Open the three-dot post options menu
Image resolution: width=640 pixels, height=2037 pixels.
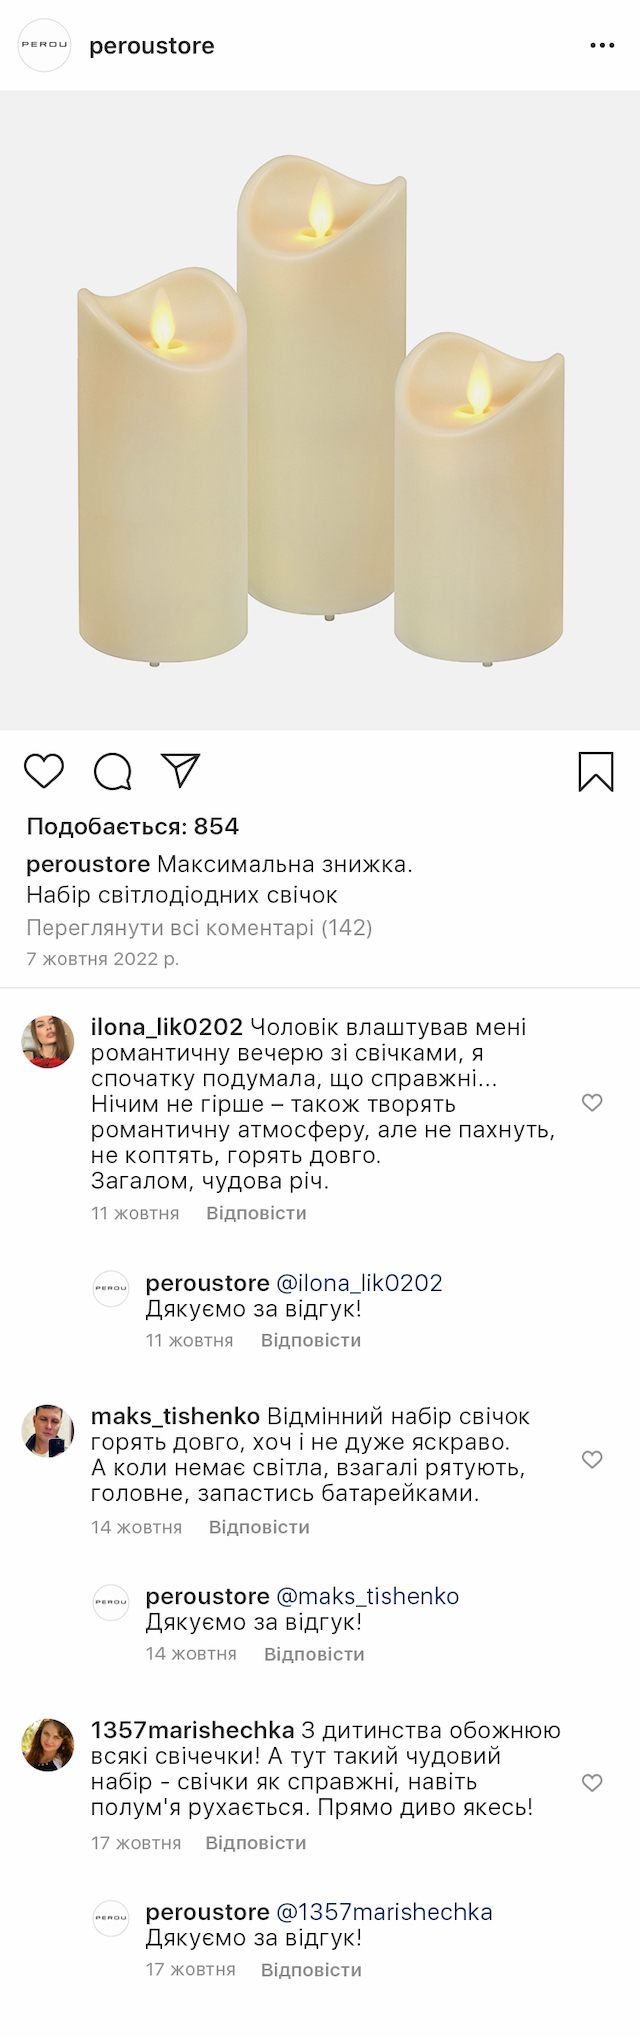(x=602, y=46)
